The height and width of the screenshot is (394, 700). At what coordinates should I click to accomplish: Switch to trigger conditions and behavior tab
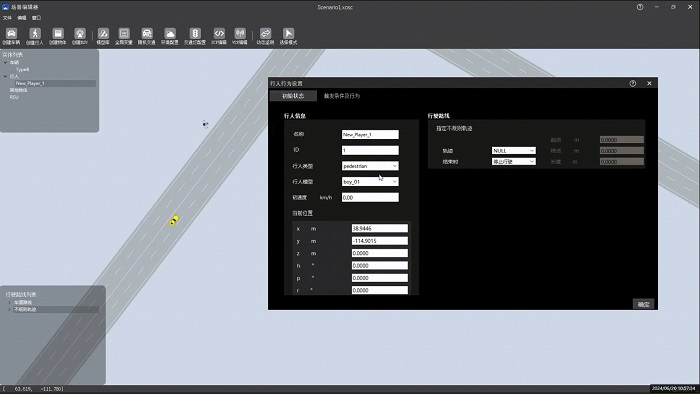(342, 96)
